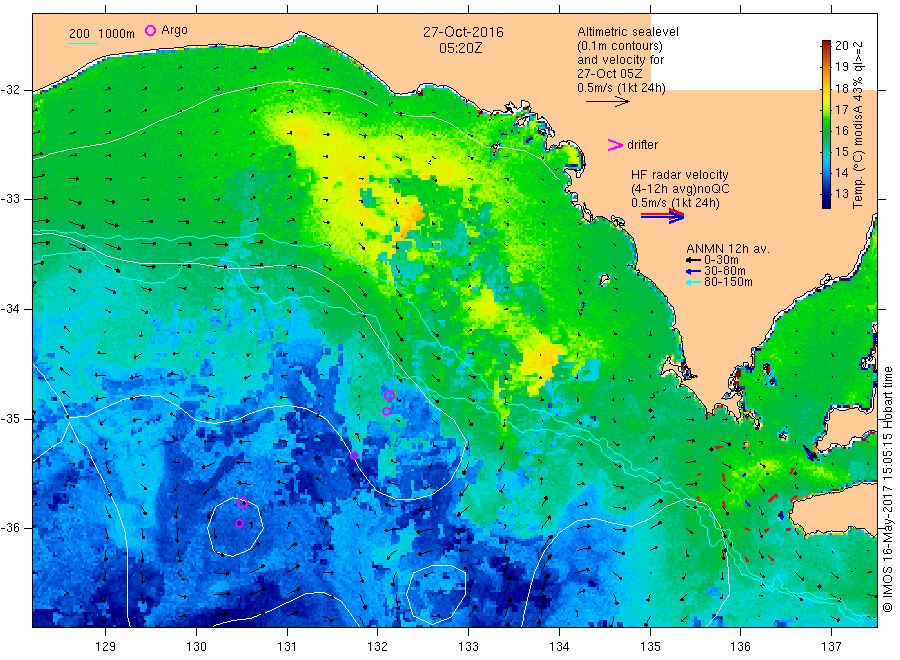
Task: Select the larger Argo circle near 132.1E
Action: tap(389, 395)
